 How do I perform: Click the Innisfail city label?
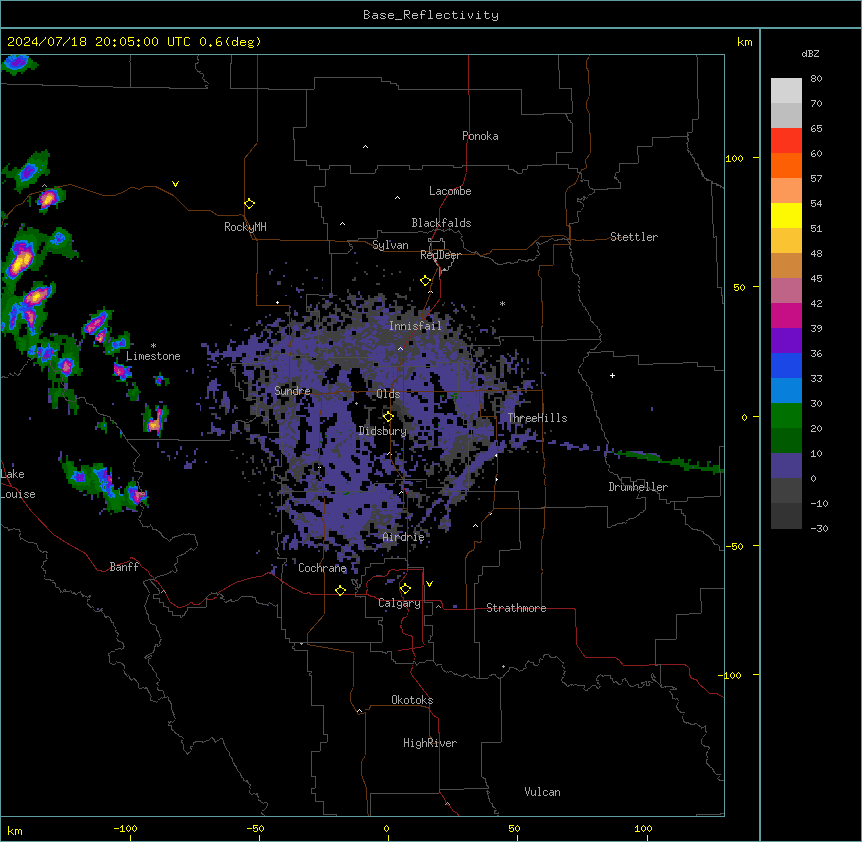(x=415, y=326)
